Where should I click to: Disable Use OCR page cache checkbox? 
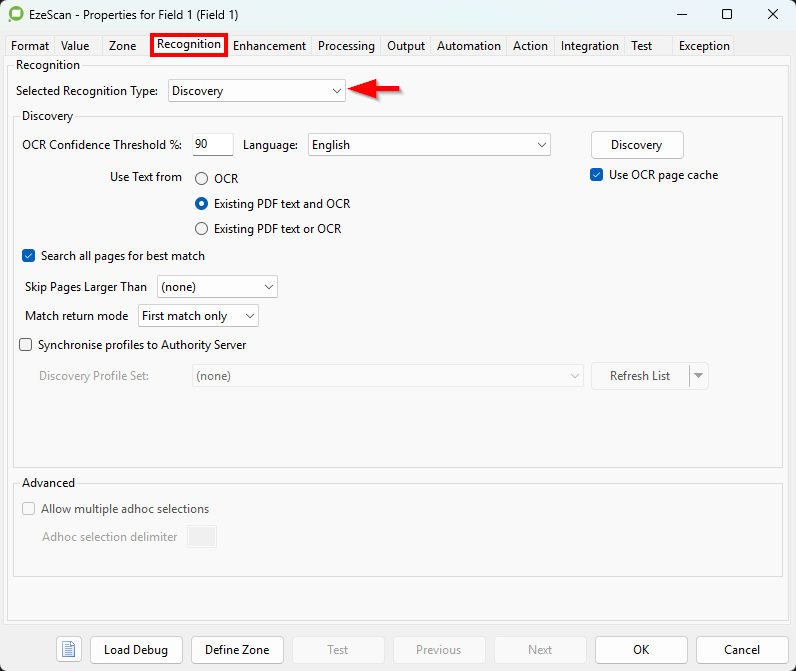coord(597,175)
